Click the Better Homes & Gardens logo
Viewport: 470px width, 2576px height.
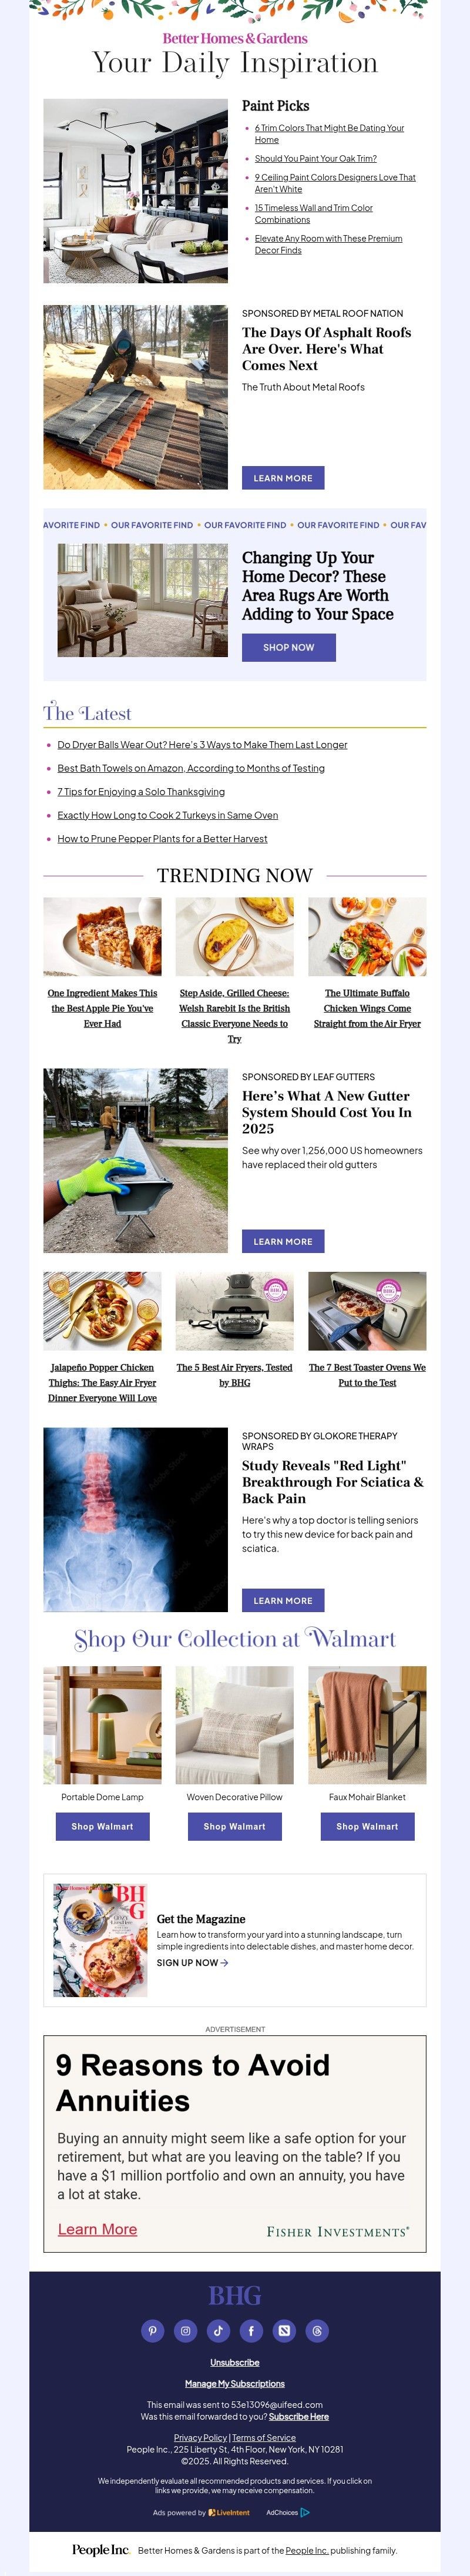pos(235,38)
